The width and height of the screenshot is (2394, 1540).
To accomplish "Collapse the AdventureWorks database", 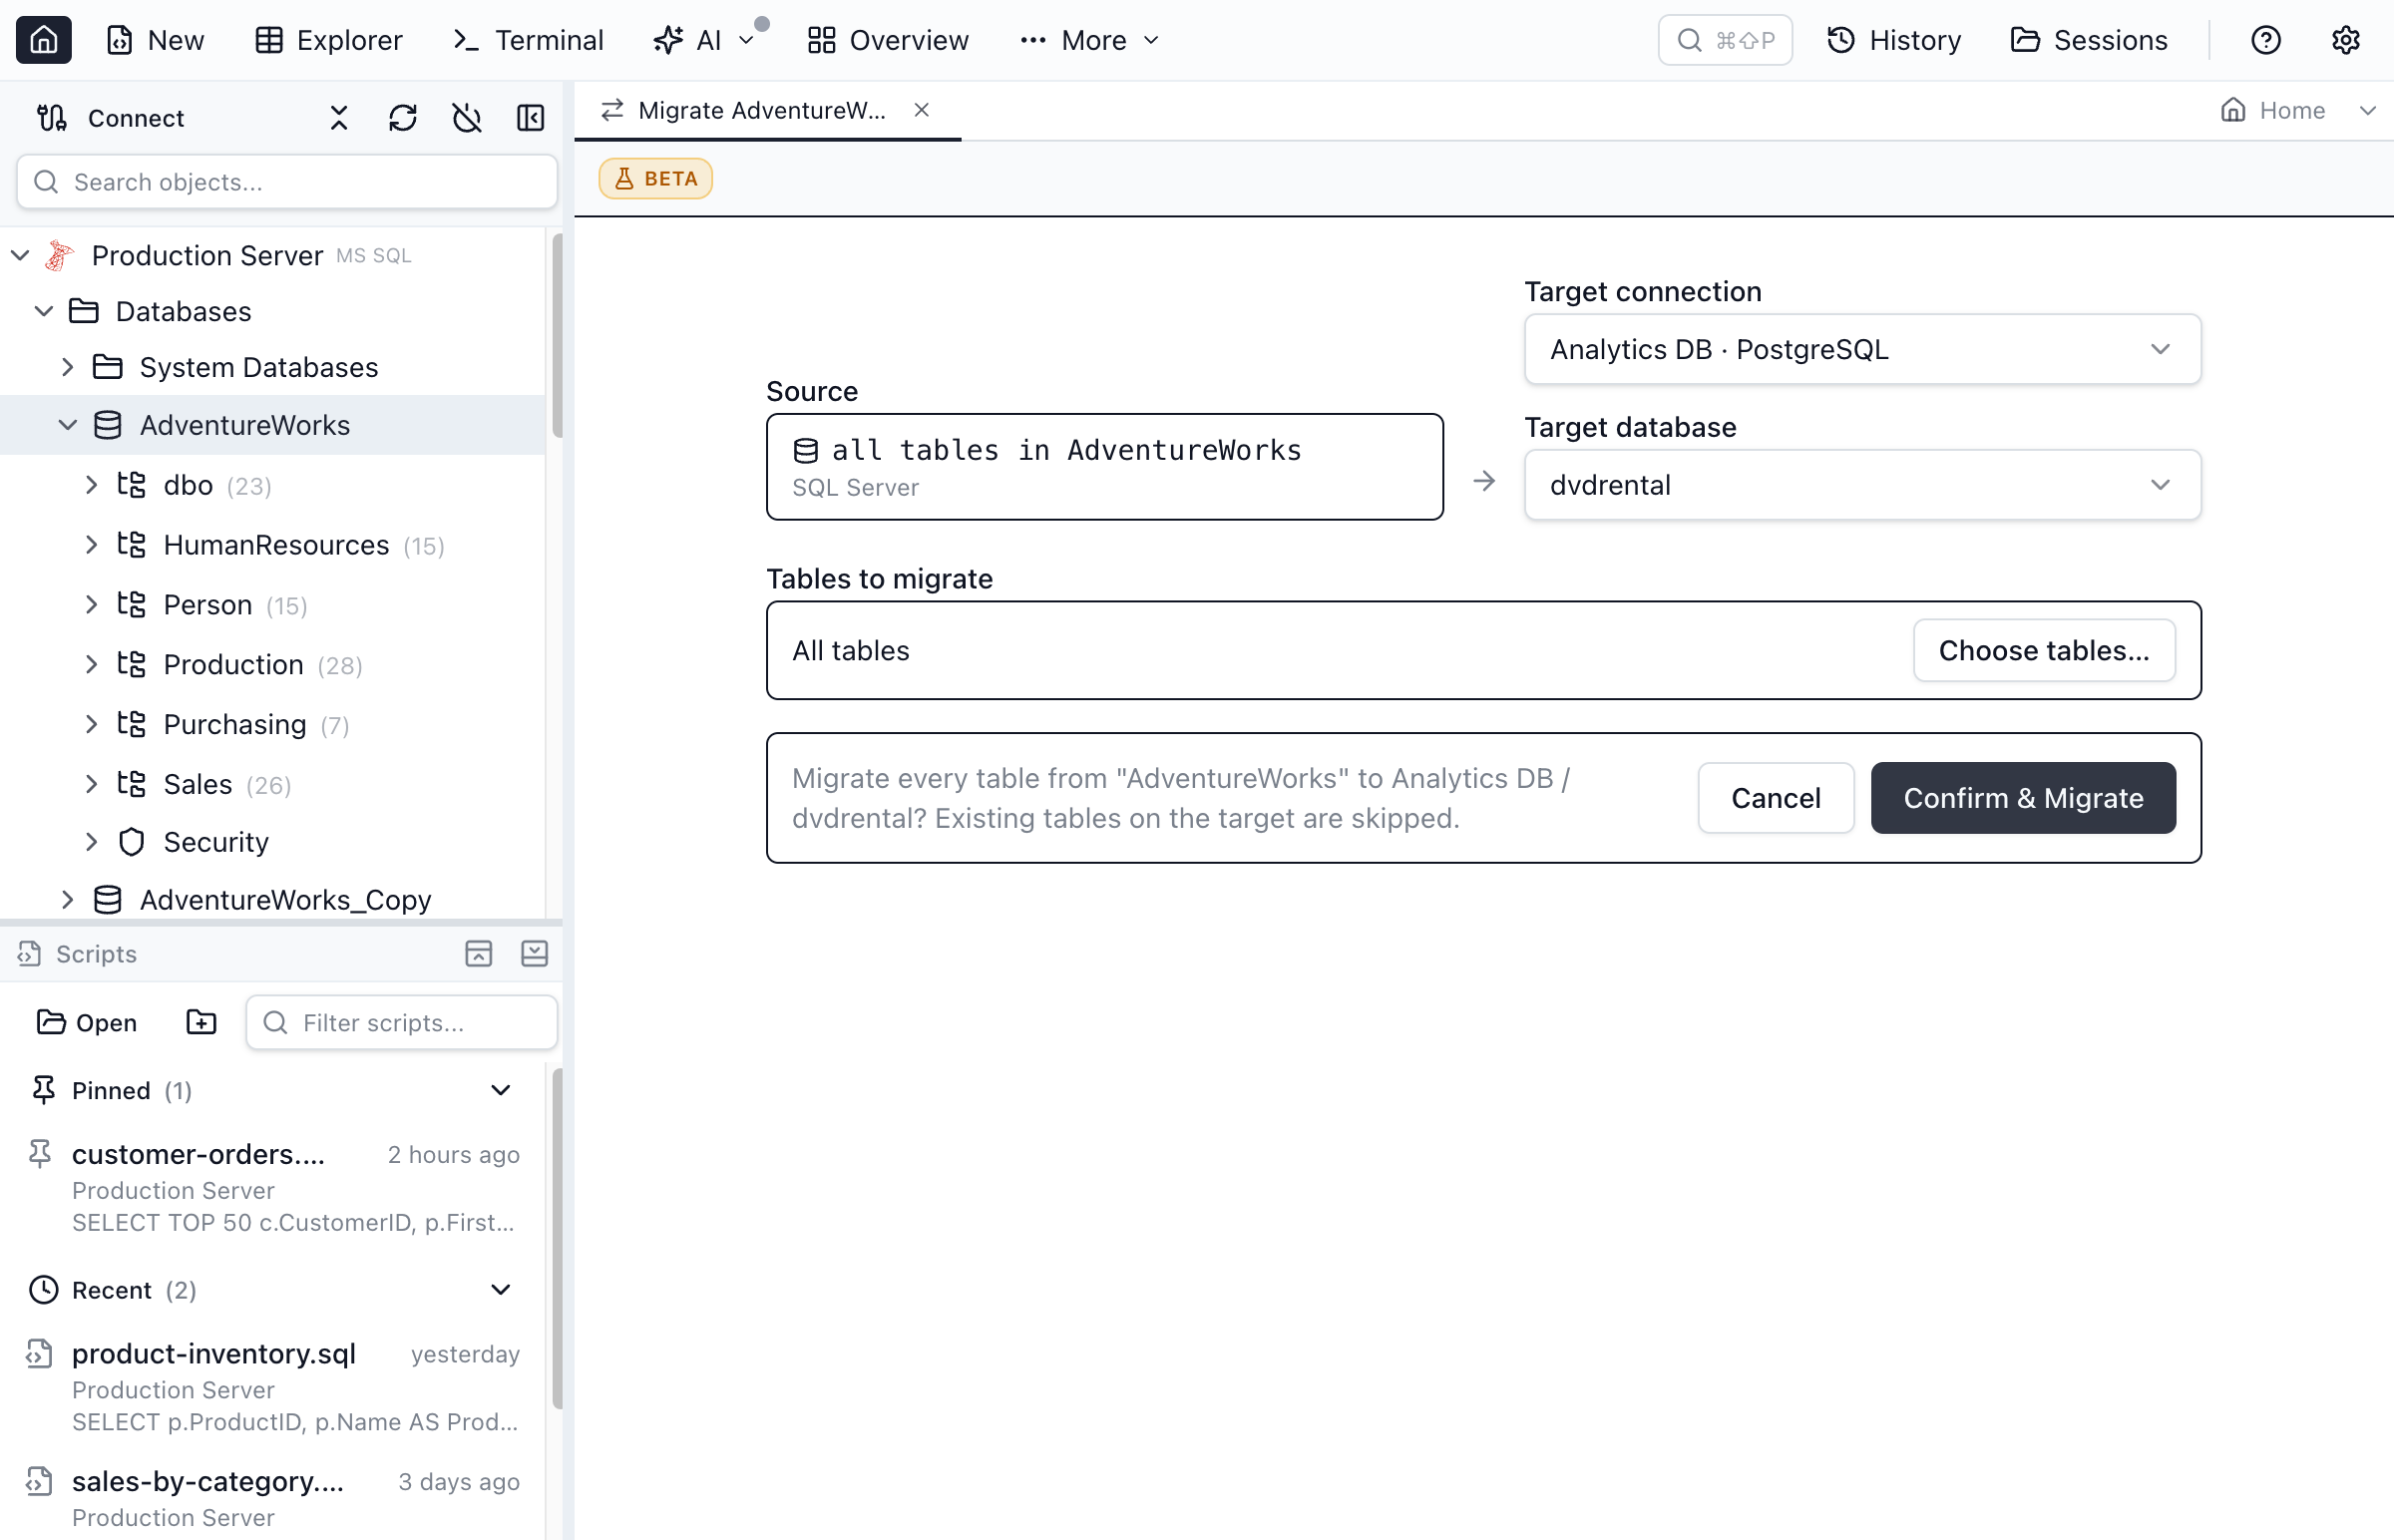I will (x=68, y=425).
